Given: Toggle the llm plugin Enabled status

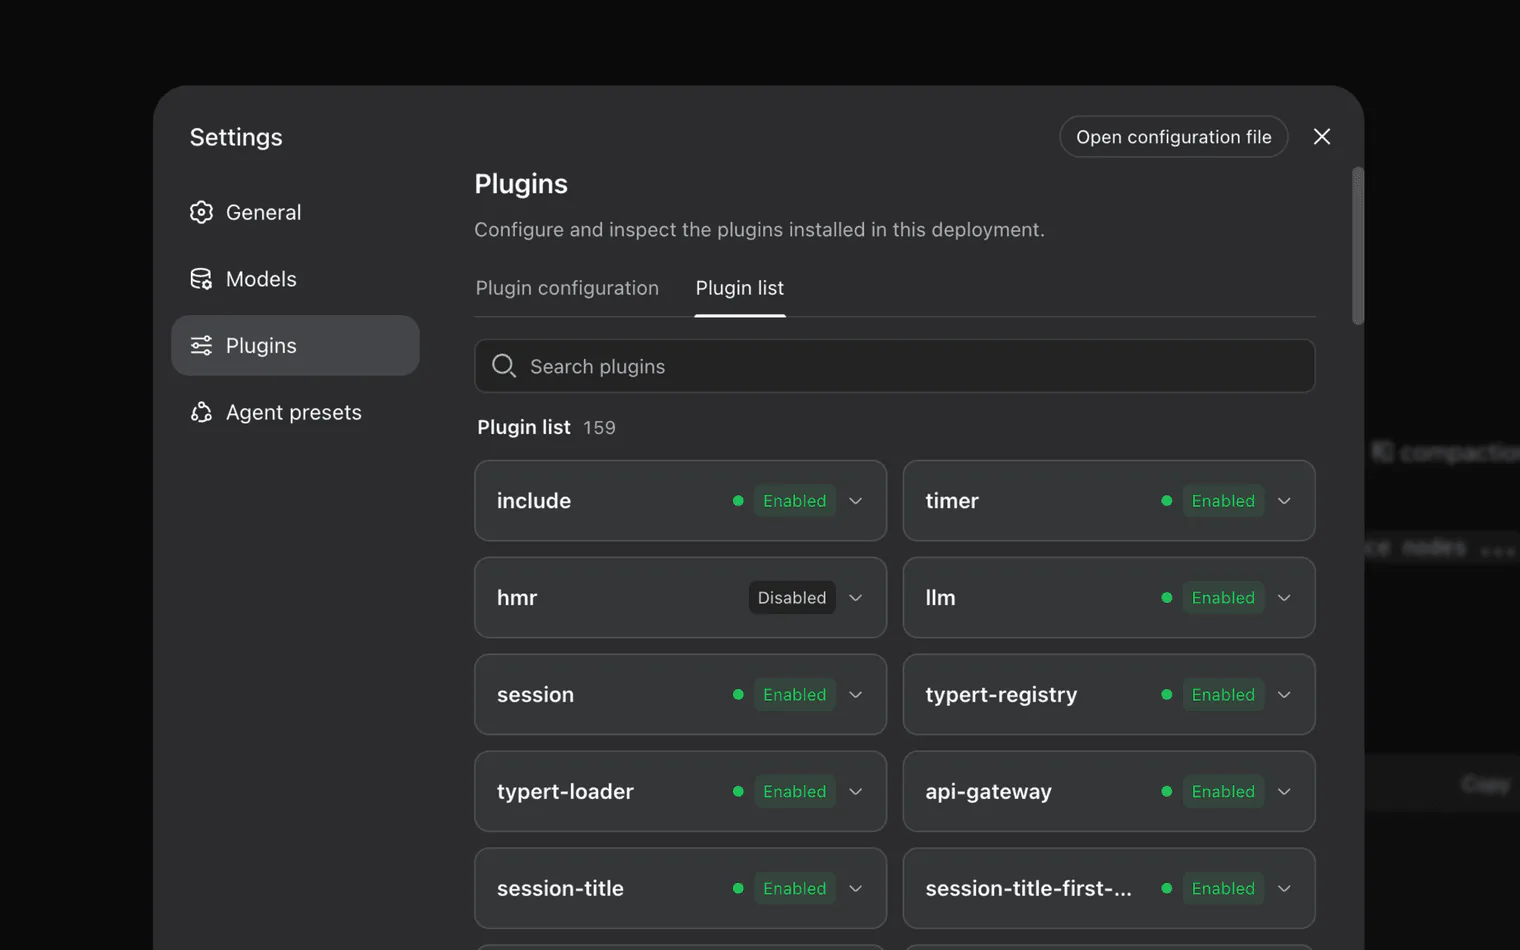Looking at the screenshot, I should (x=1223, y=598).
